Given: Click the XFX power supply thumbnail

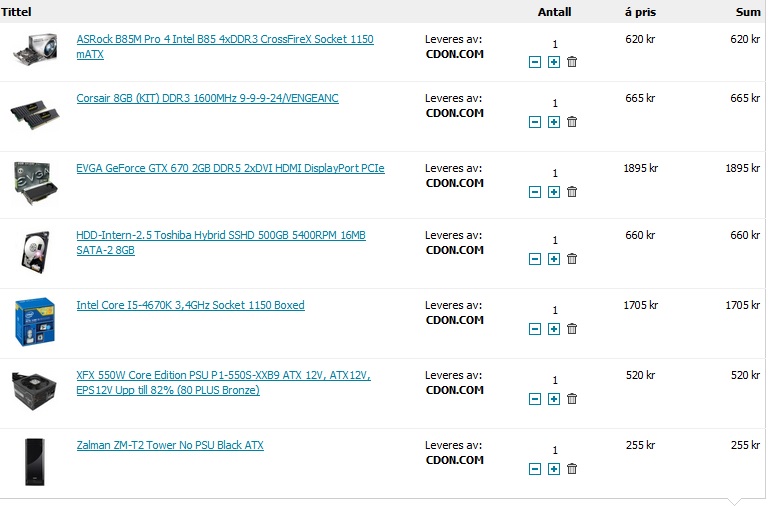Looking at the screenshot, I should click(34, 390).
